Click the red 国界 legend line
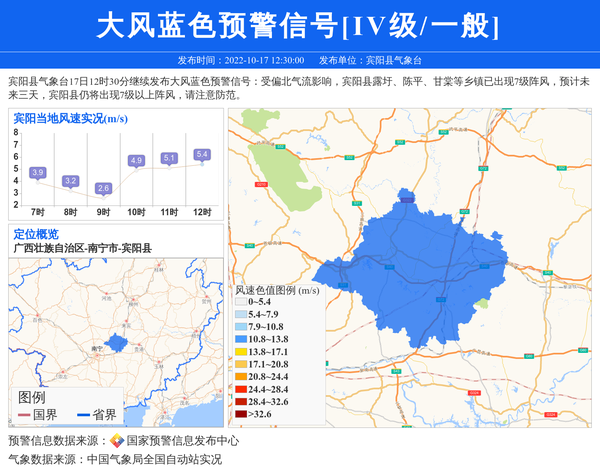Image resolution: width=600 pixels, height=471 pixels. point(24,414)
